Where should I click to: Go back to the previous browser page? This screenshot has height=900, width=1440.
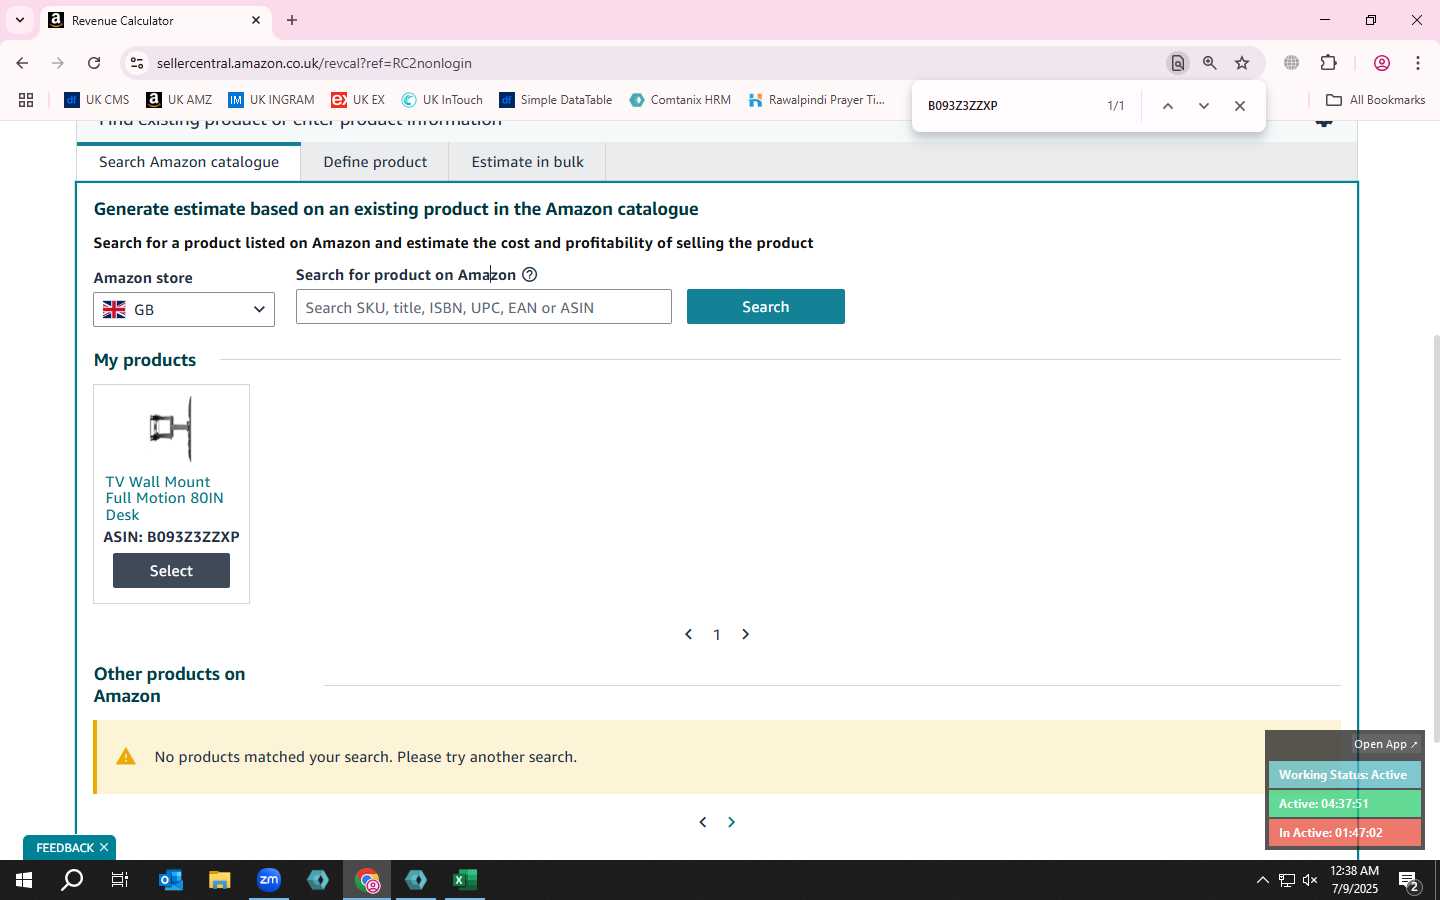point(22,63)
